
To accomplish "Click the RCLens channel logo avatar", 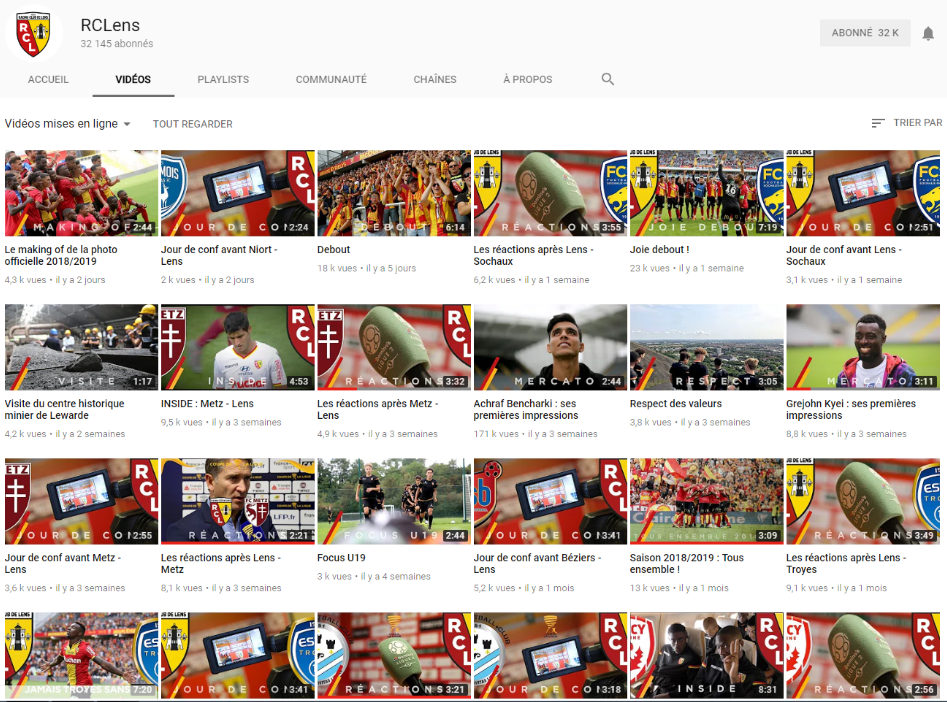I will 34,34.
